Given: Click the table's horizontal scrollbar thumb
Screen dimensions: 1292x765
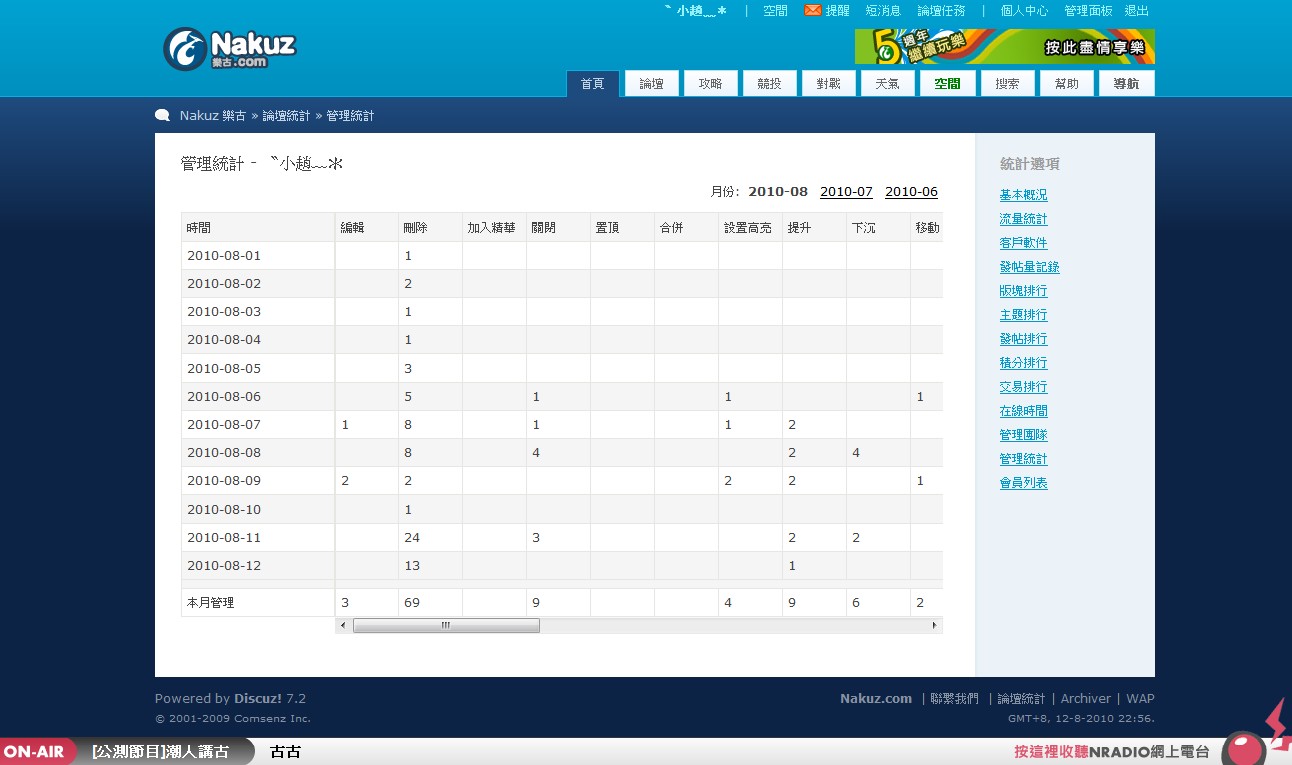Looking at the screenshot, I should 446,625.
